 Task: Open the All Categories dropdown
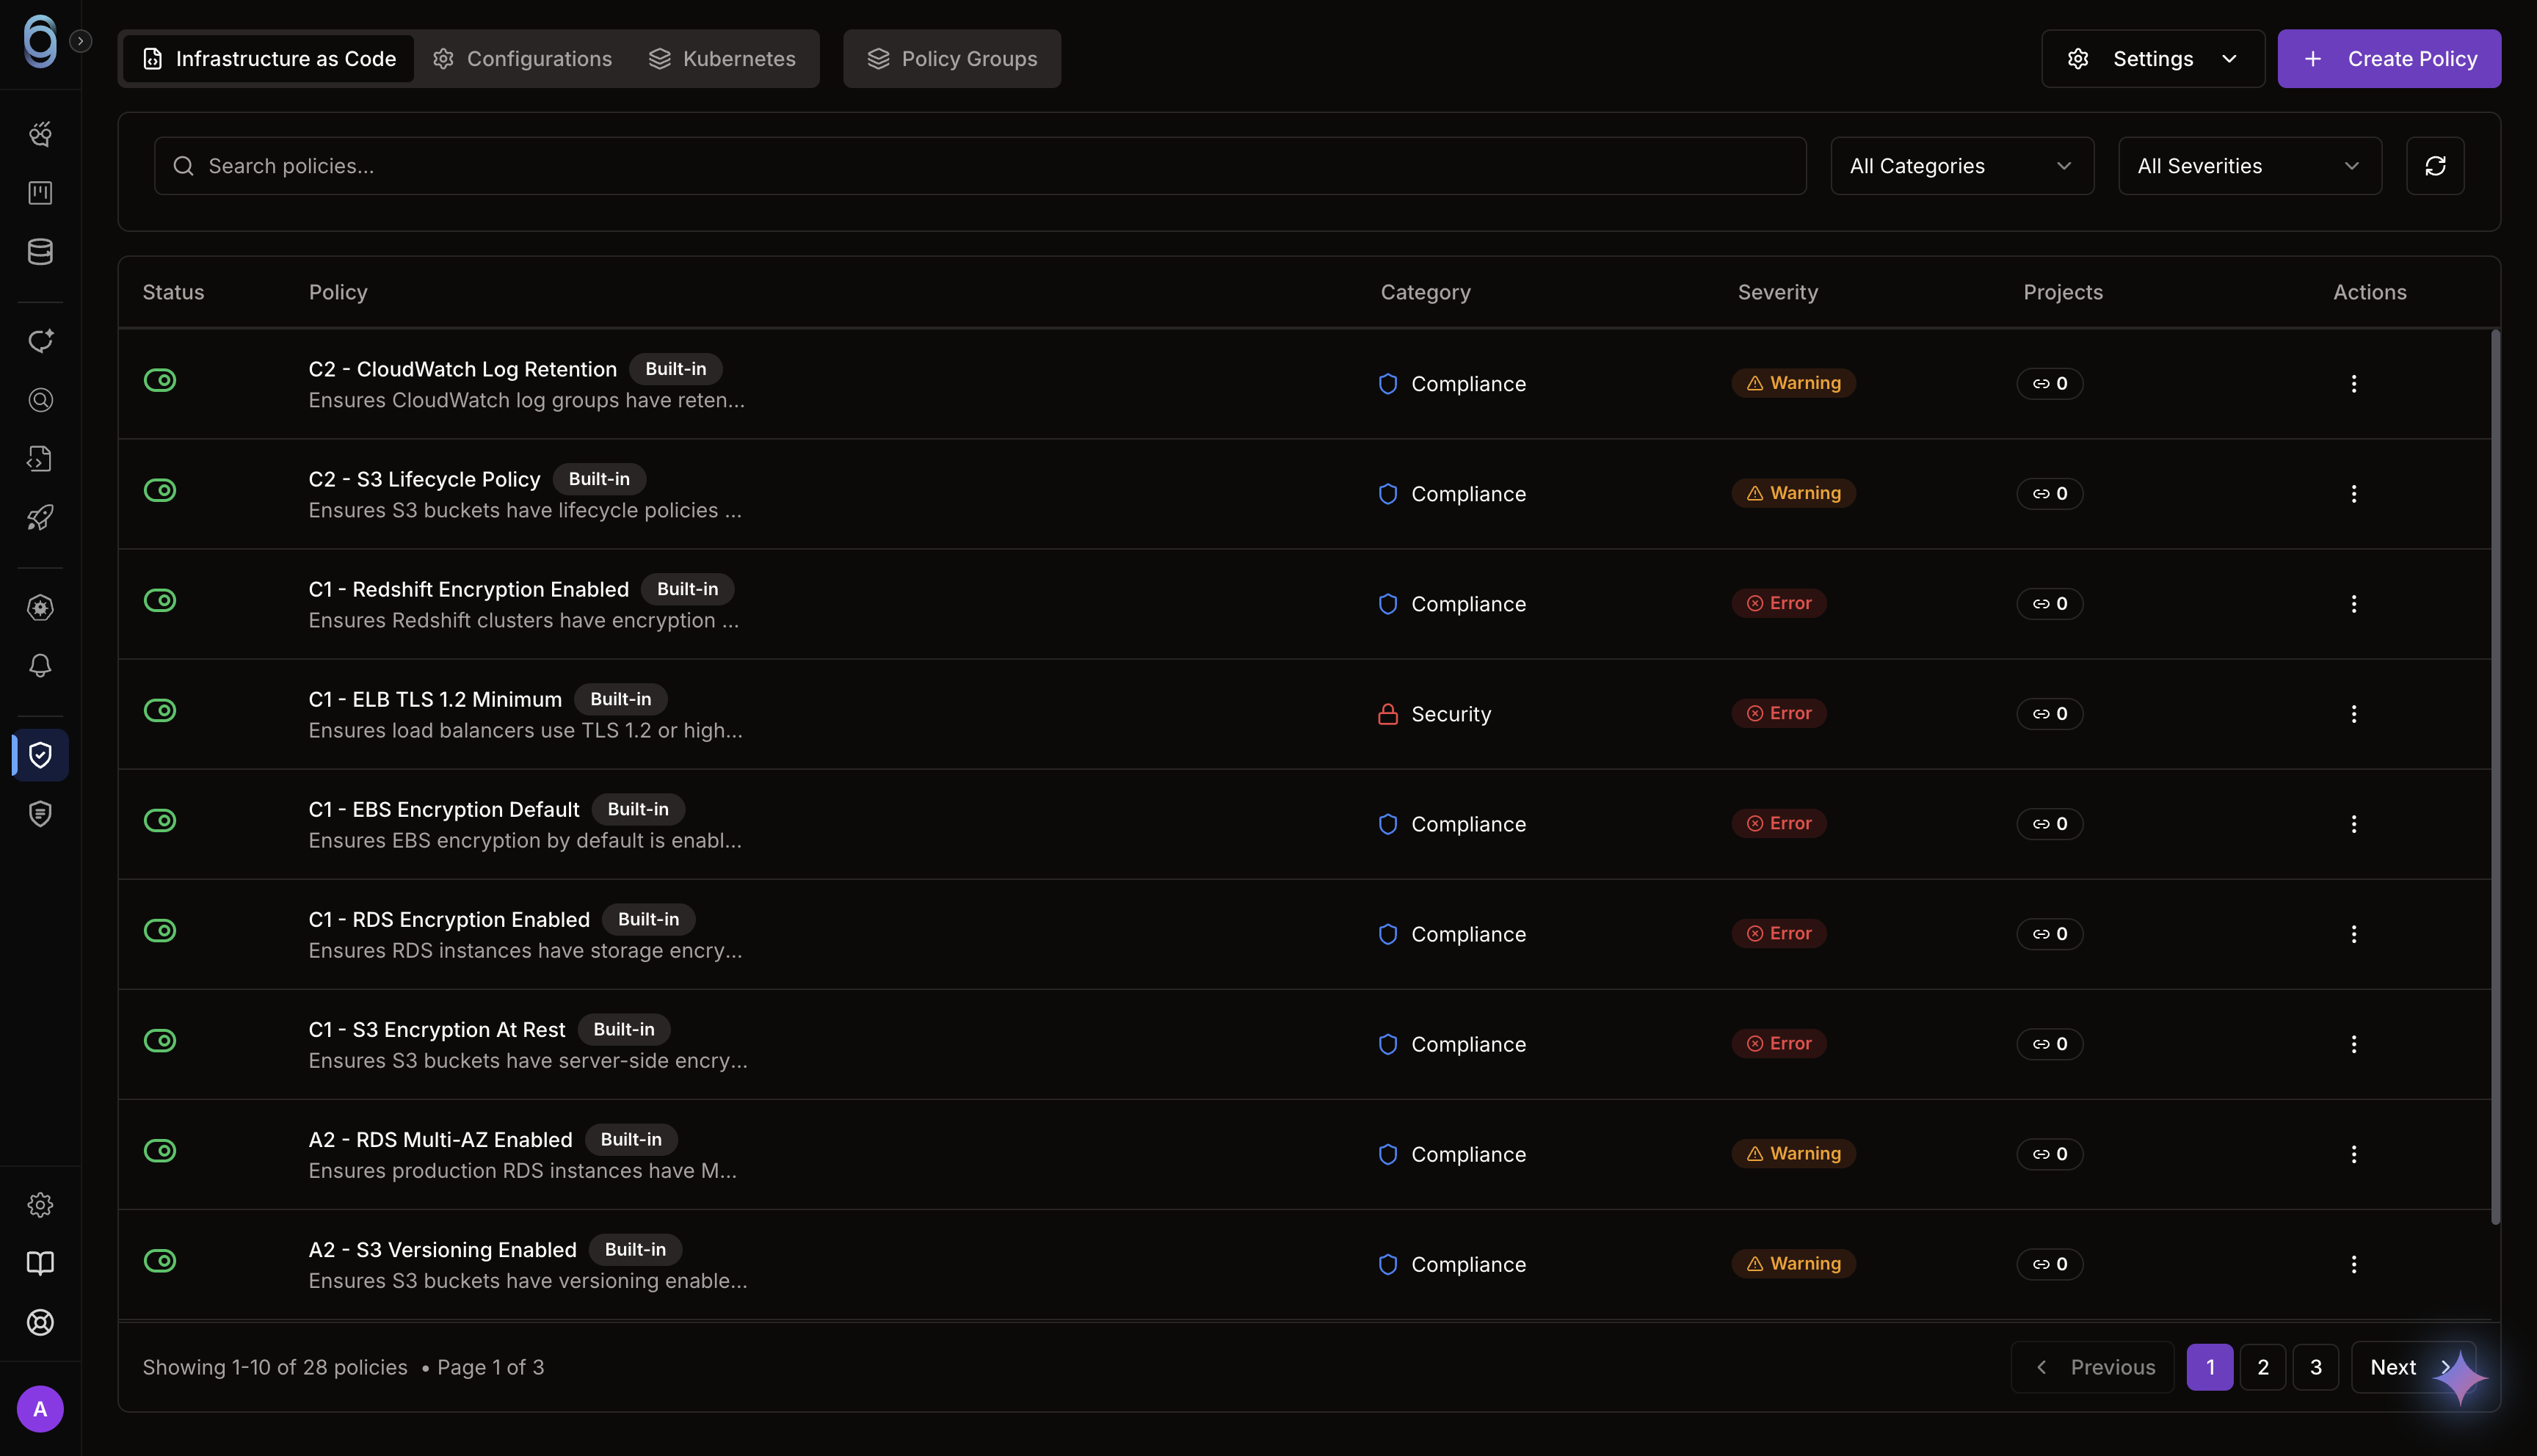1961,166
